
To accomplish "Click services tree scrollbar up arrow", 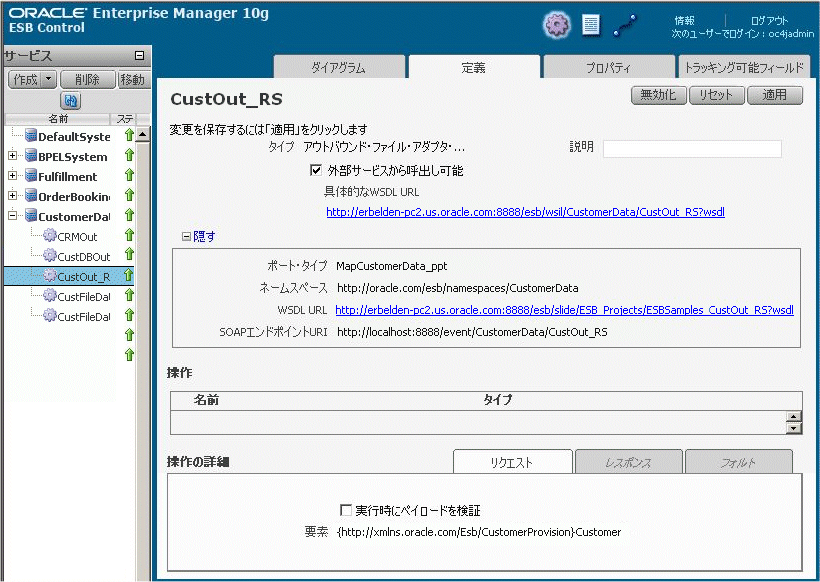I will point(143,134).
